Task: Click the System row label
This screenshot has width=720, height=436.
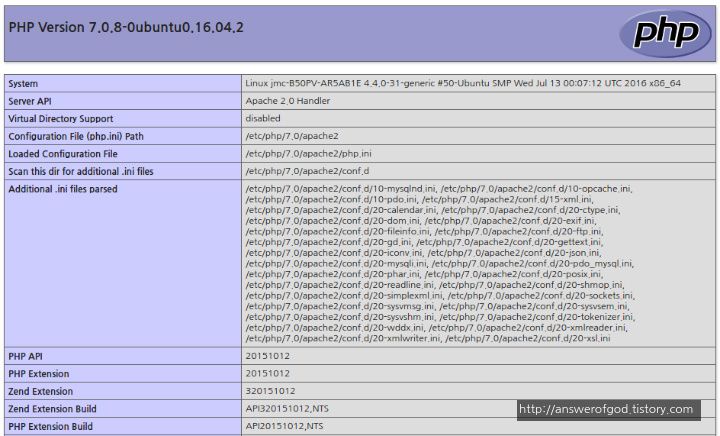Action: tap(23, 84)
